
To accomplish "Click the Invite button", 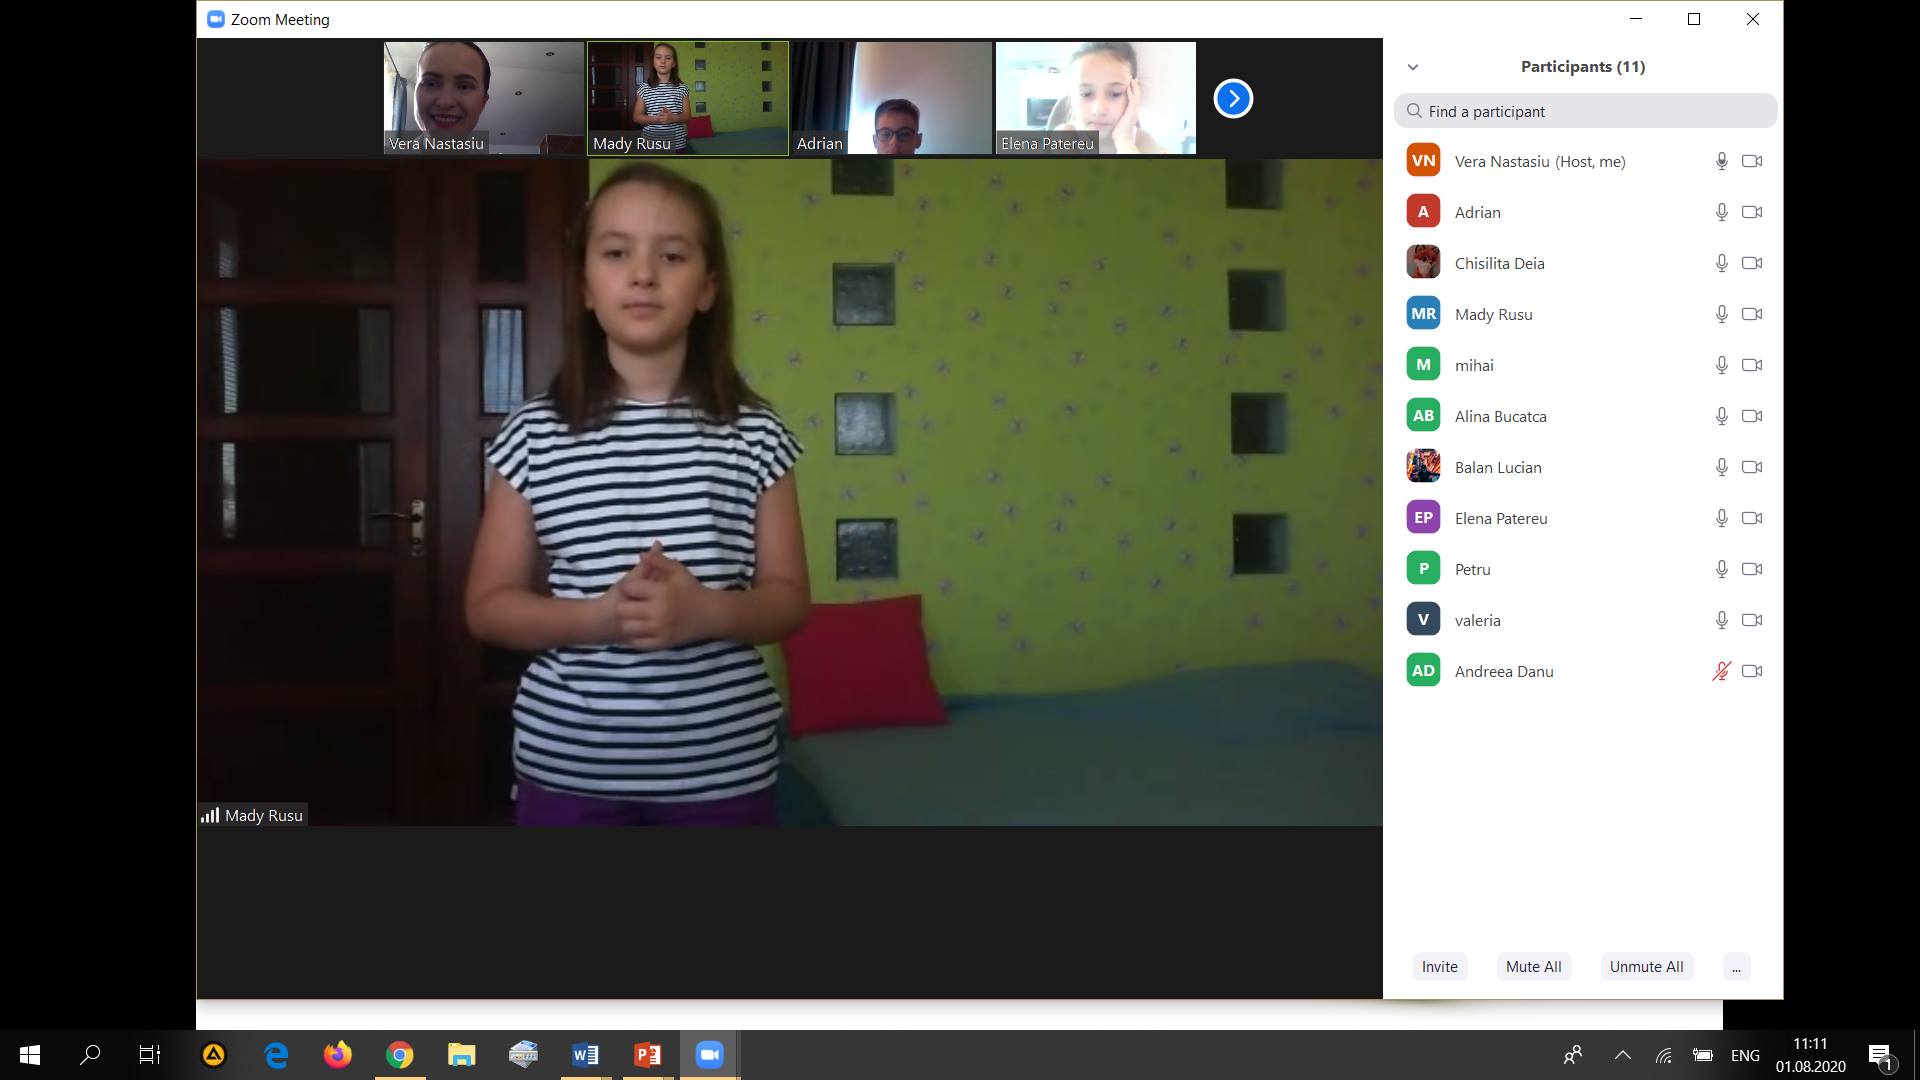I will tap(1439, 967).
